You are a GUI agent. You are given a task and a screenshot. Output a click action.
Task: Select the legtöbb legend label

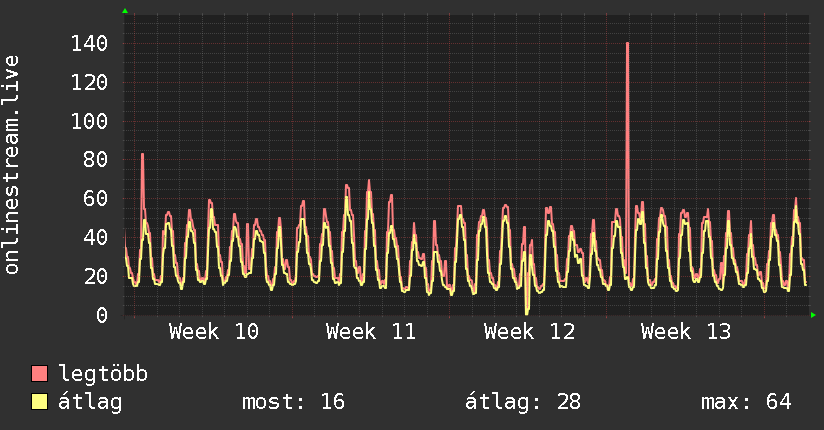click(x=103, y=373)
